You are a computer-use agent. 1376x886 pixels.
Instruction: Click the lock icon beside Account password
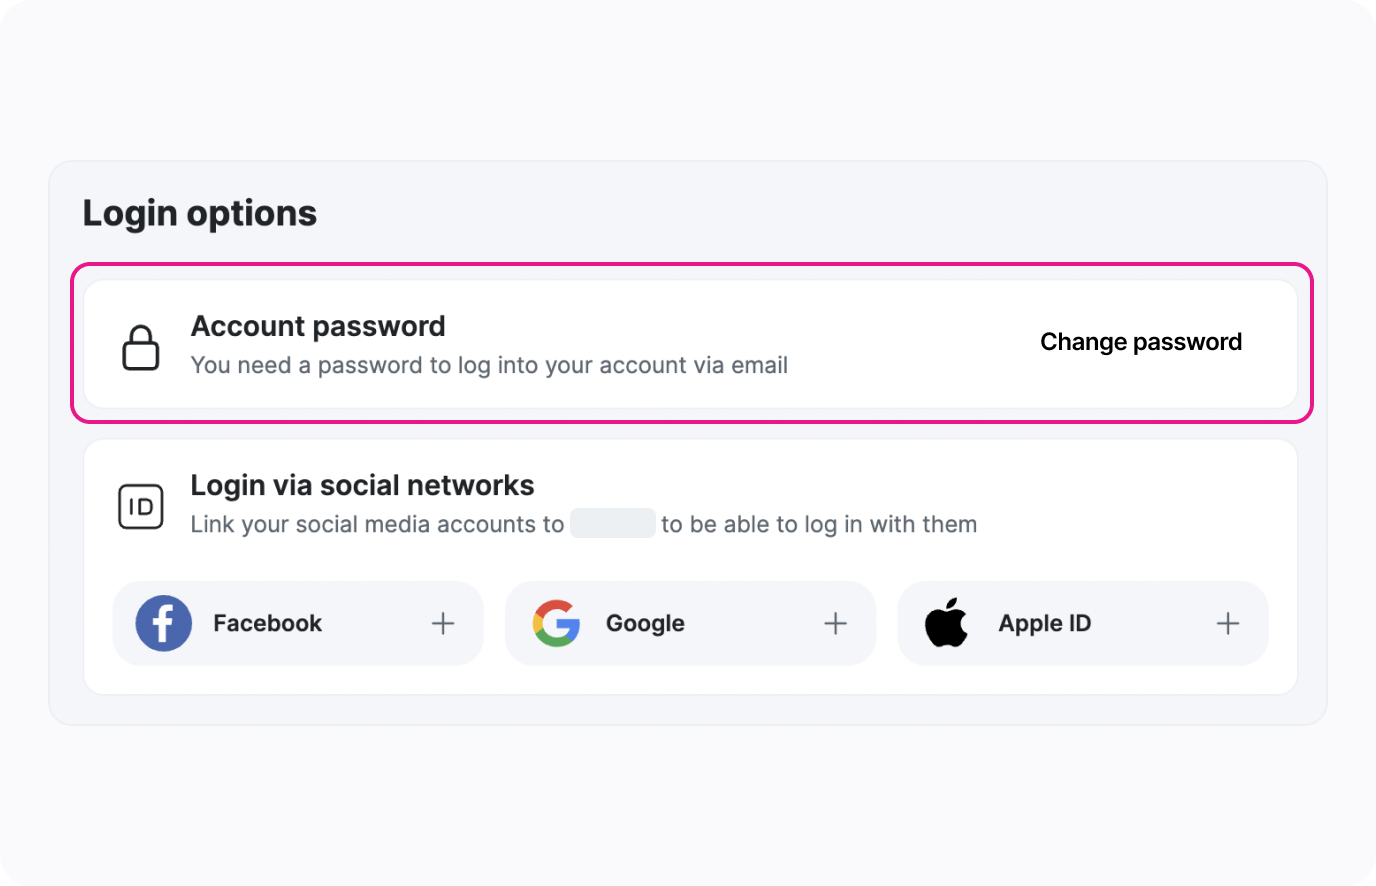pyautogui.click(x=141, y=347)
